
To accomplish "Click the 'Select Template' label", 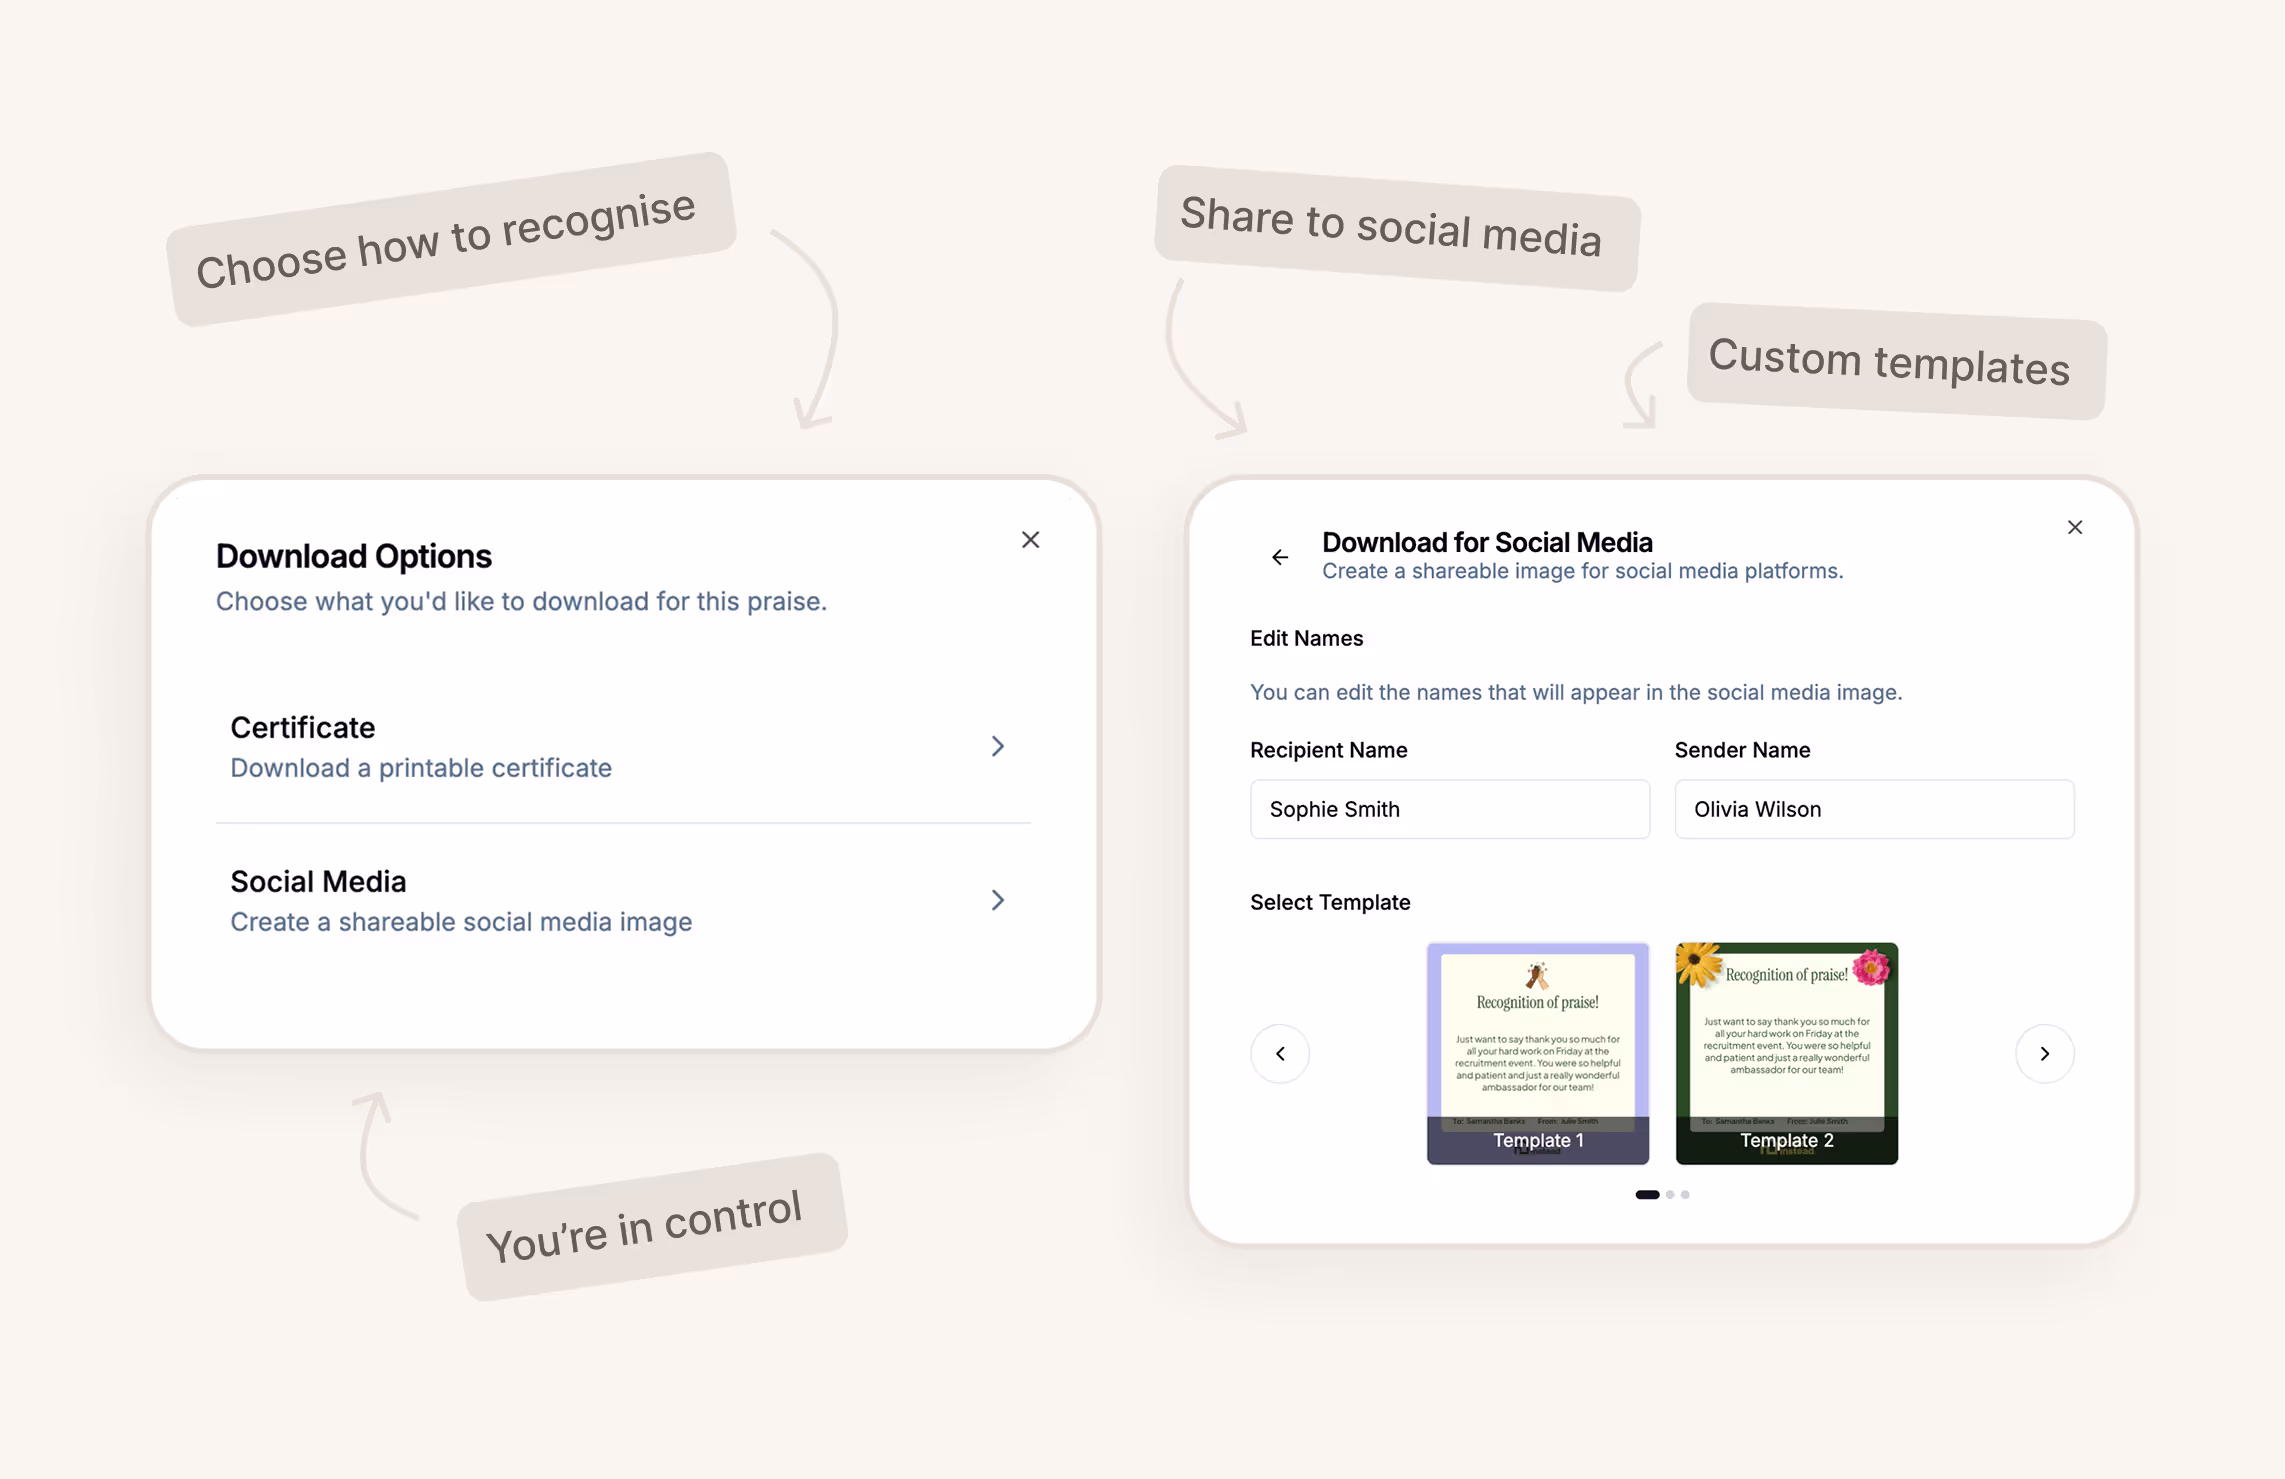I will point(1330,902).
